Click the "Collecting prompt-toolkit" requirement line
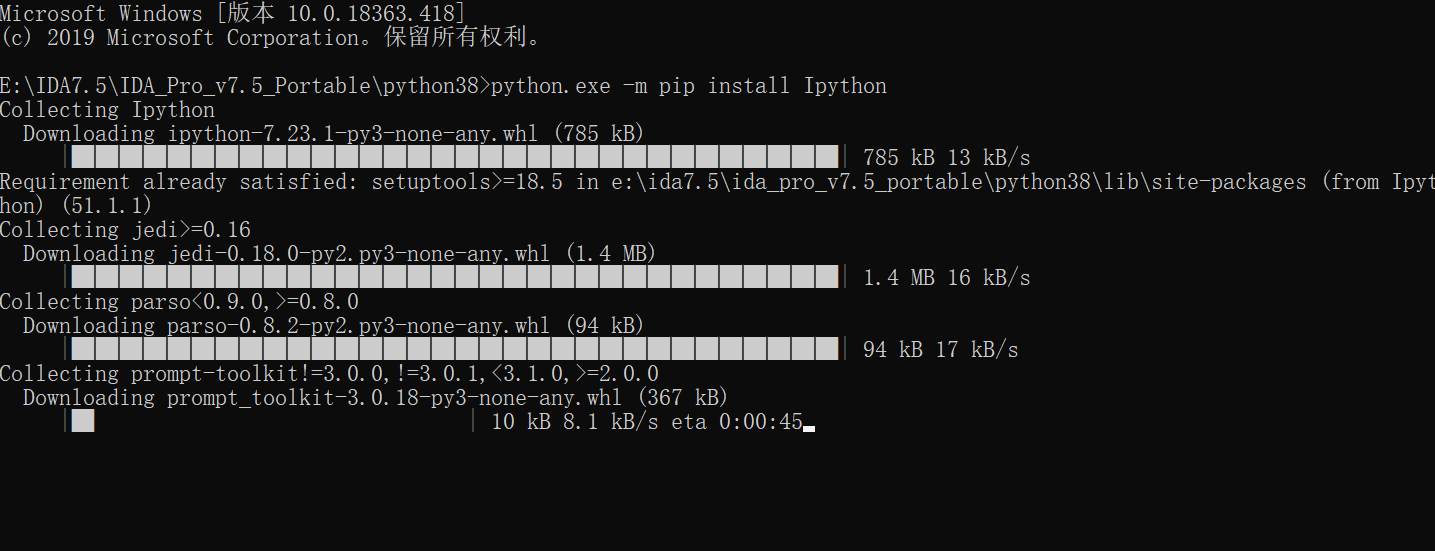Screen dimensions: 1435x551 click(329, 374)
